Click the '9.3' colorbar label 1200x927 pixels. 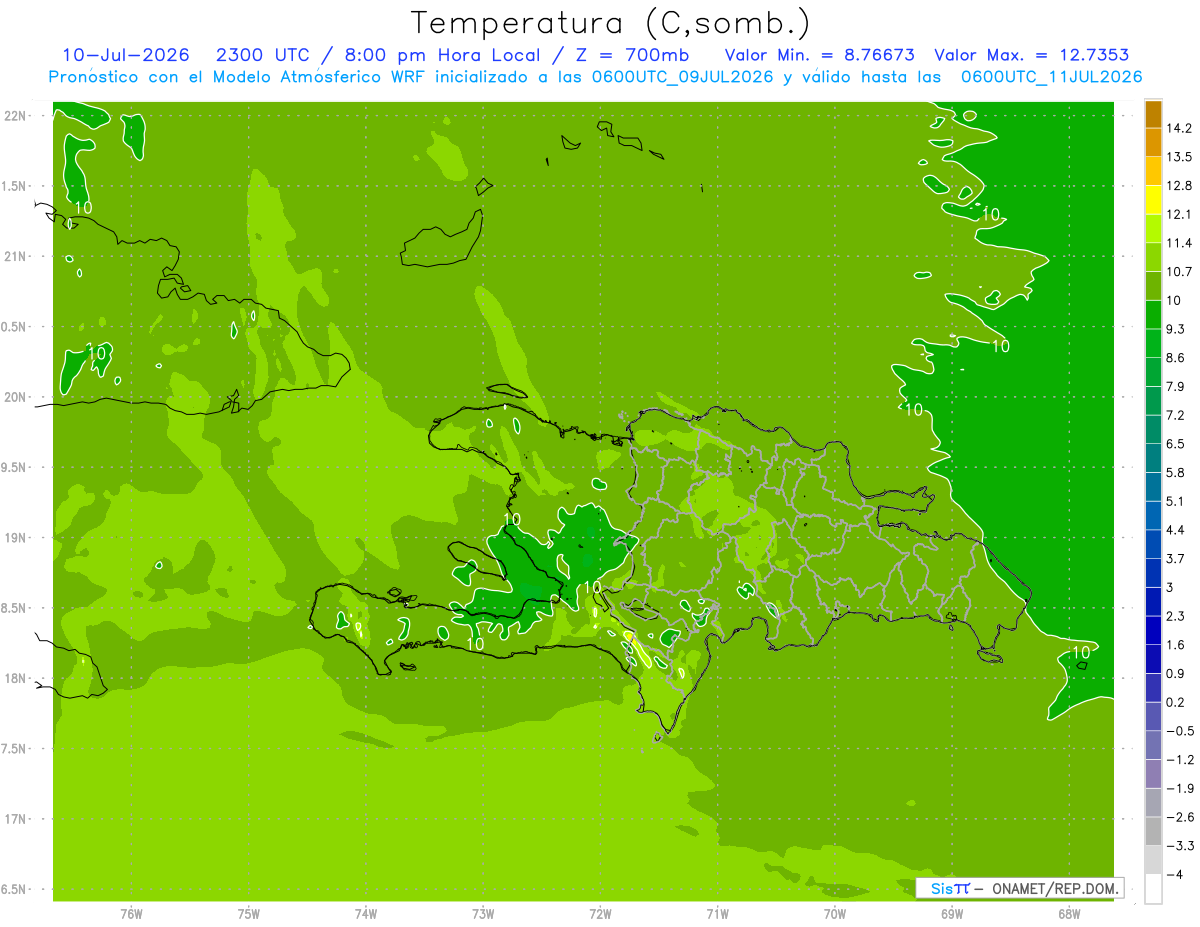click(1176, 329)
